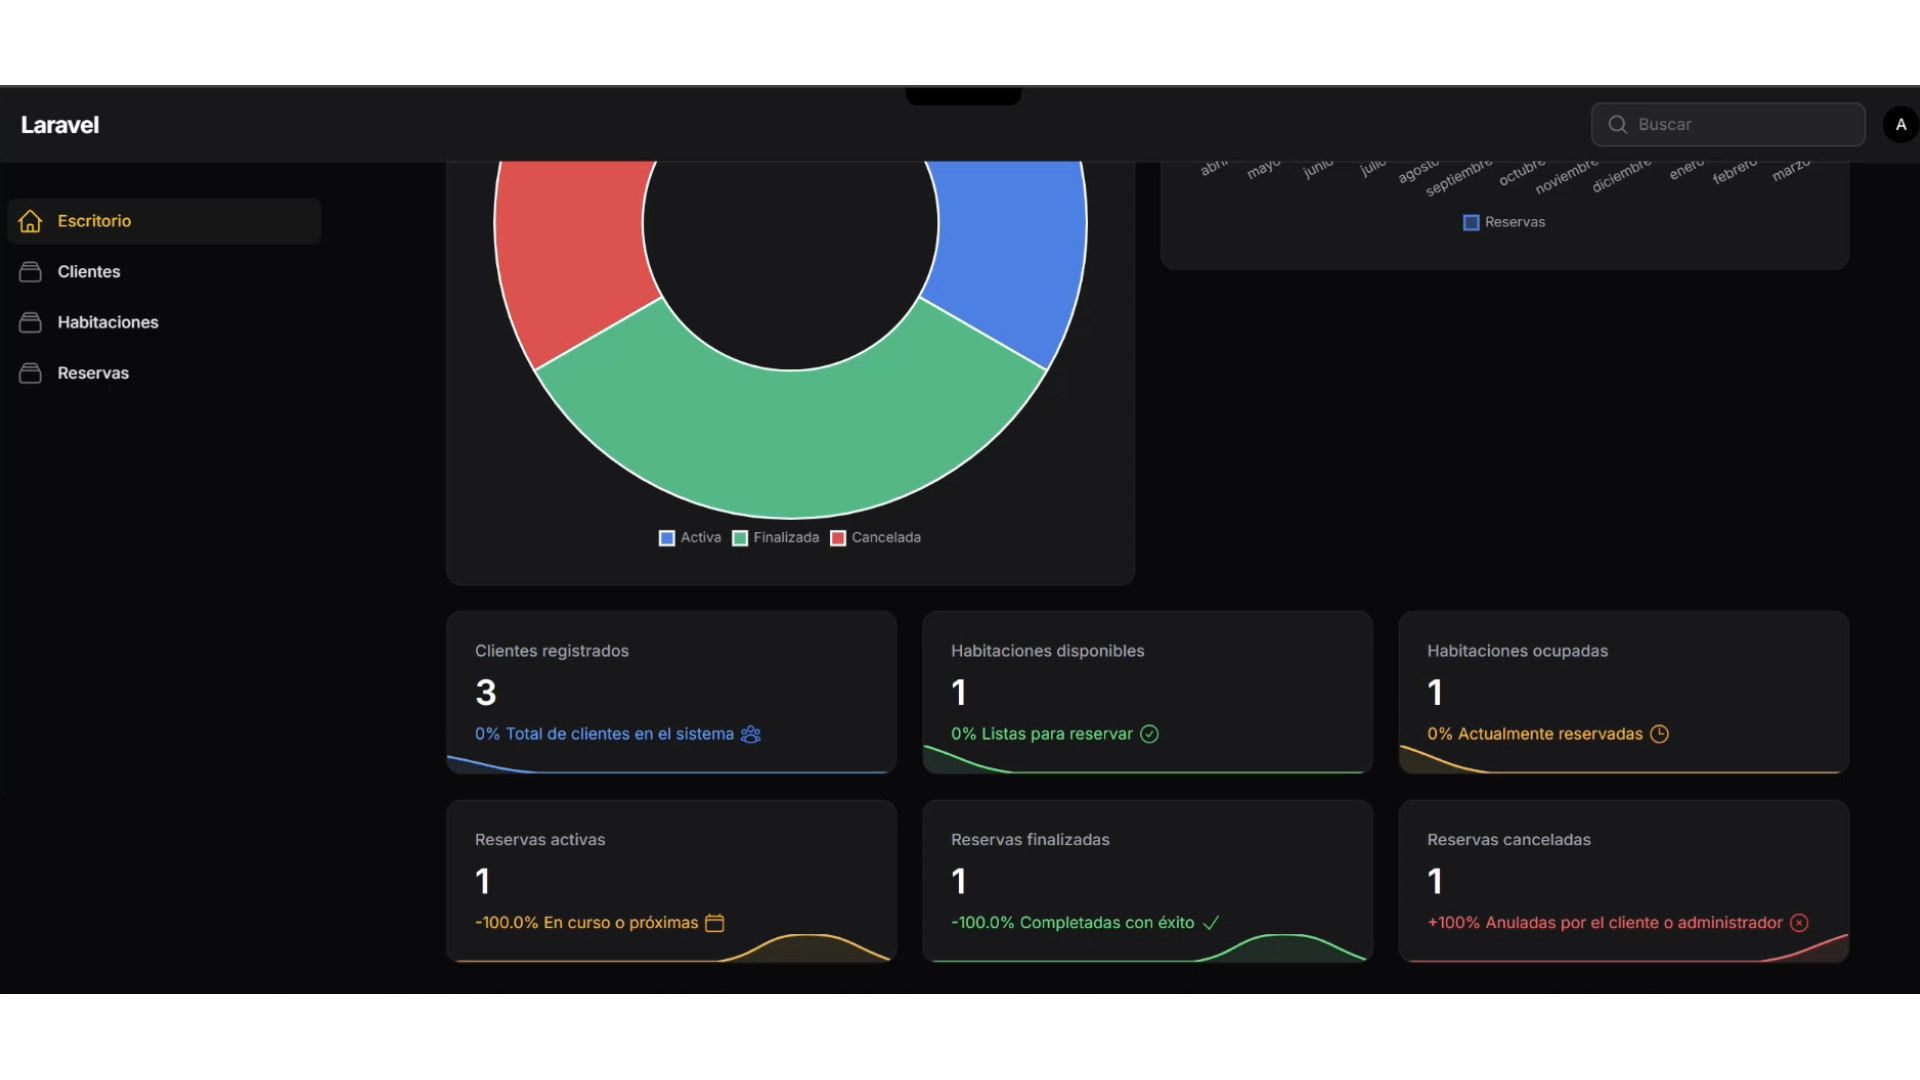The image size is (1920, 1080).
Task: Click the Habitaciones sidebar icon
Action: pos(30,322)
